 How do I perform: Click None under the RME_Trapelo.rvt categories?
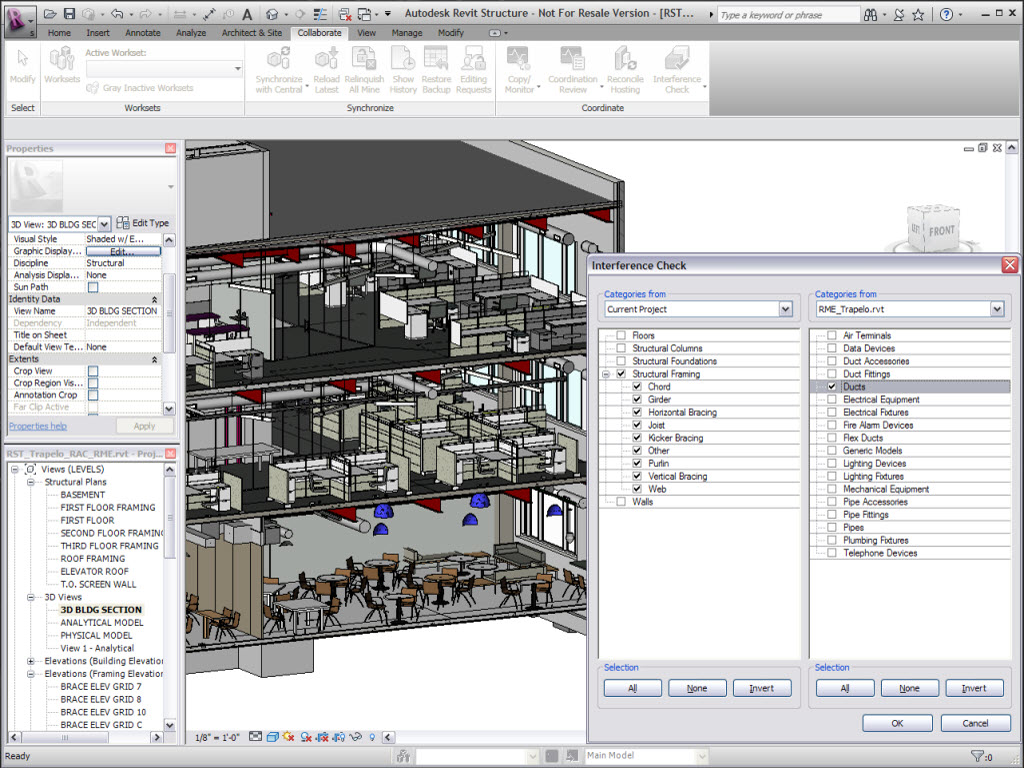[909, 688]
